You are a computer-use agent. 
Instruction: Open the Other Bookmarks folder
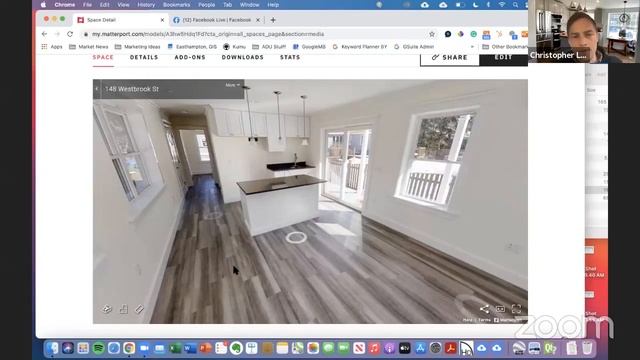pyautogui.click(x=505, y=47)
